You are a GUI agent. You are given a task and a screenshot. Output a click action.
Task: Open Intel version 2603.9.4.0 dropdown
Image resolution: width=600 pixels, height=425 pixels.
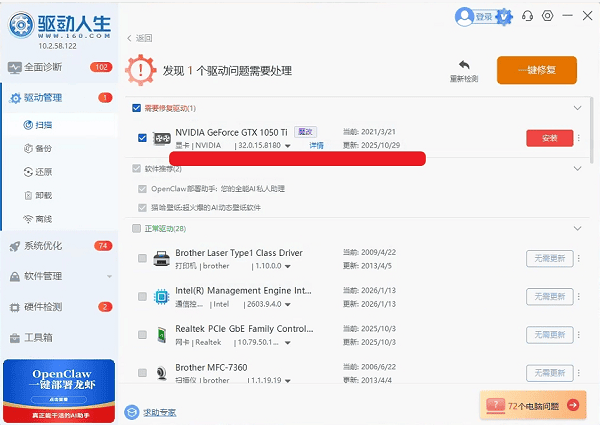pyautogui.click(x=288, y=305)
